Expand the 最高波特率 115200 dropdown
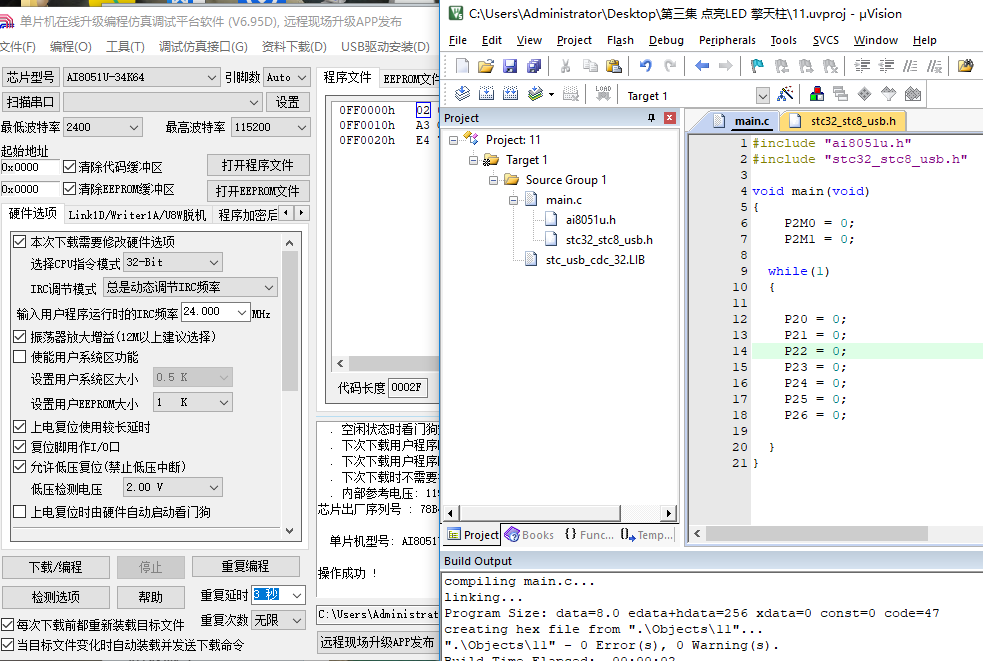Viewport: 983px width, 661px height. (x=271, y=127)
